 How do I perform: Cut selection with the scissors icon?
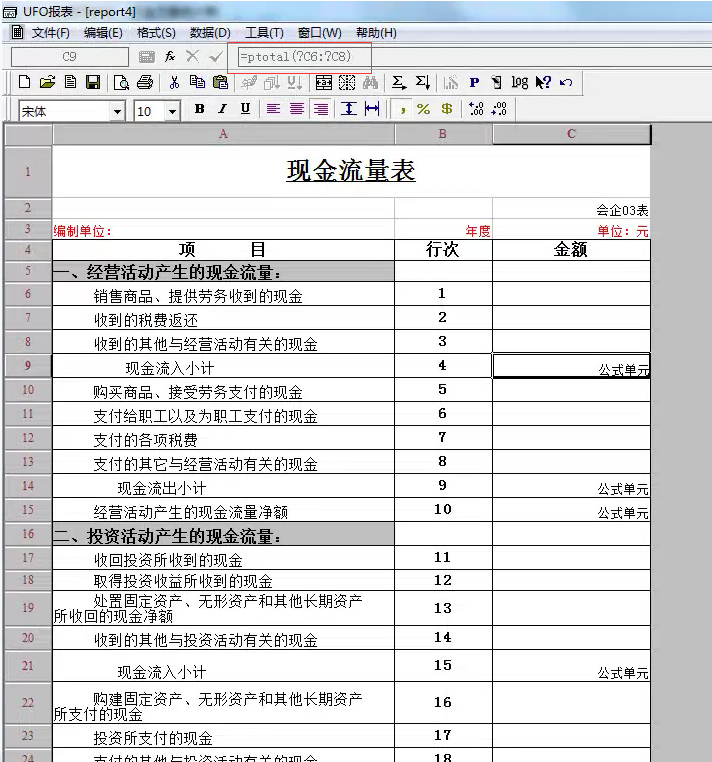click(x=174, y=82)
